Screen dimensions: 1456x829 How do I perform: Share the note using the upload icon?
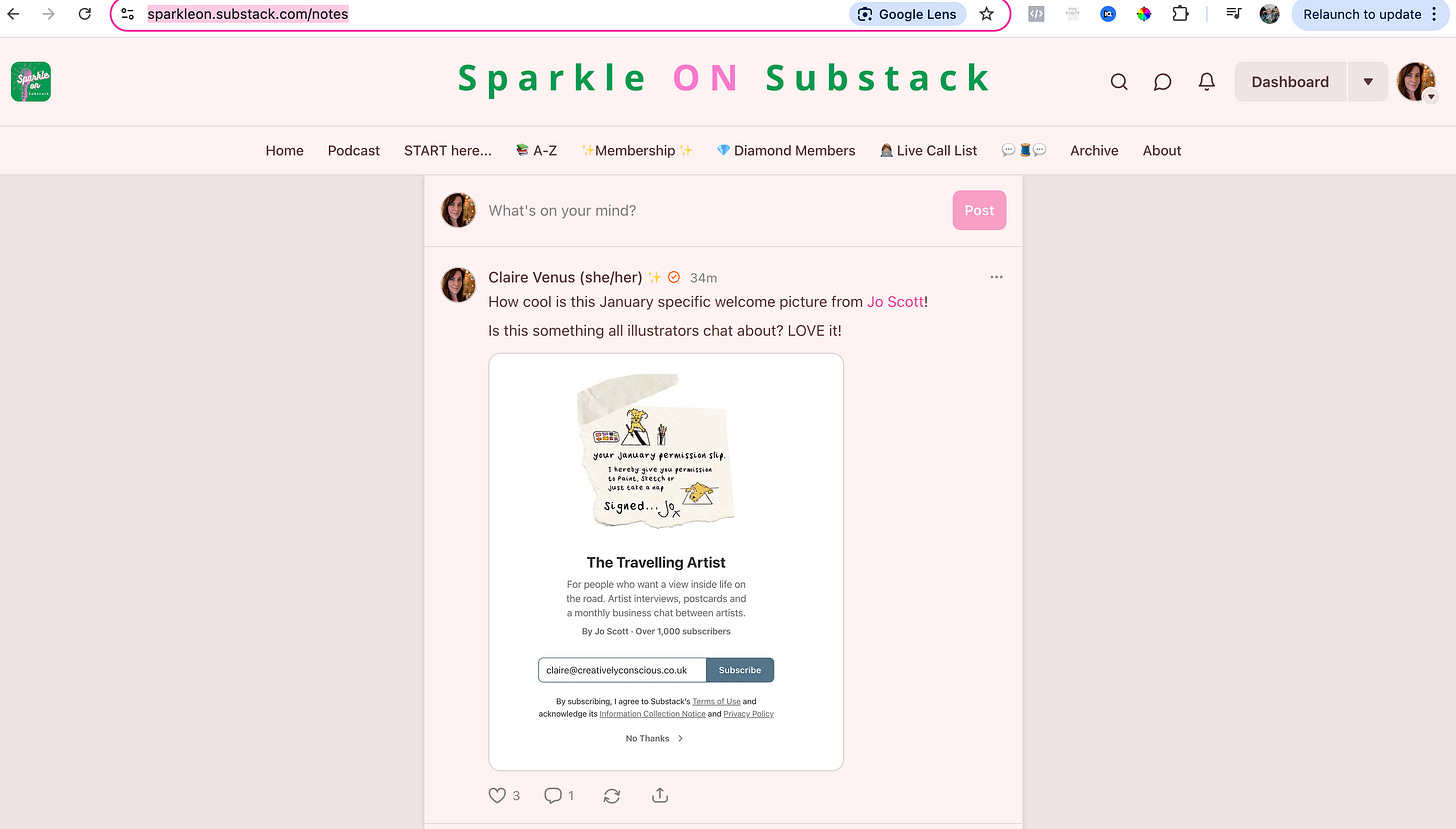660,796
